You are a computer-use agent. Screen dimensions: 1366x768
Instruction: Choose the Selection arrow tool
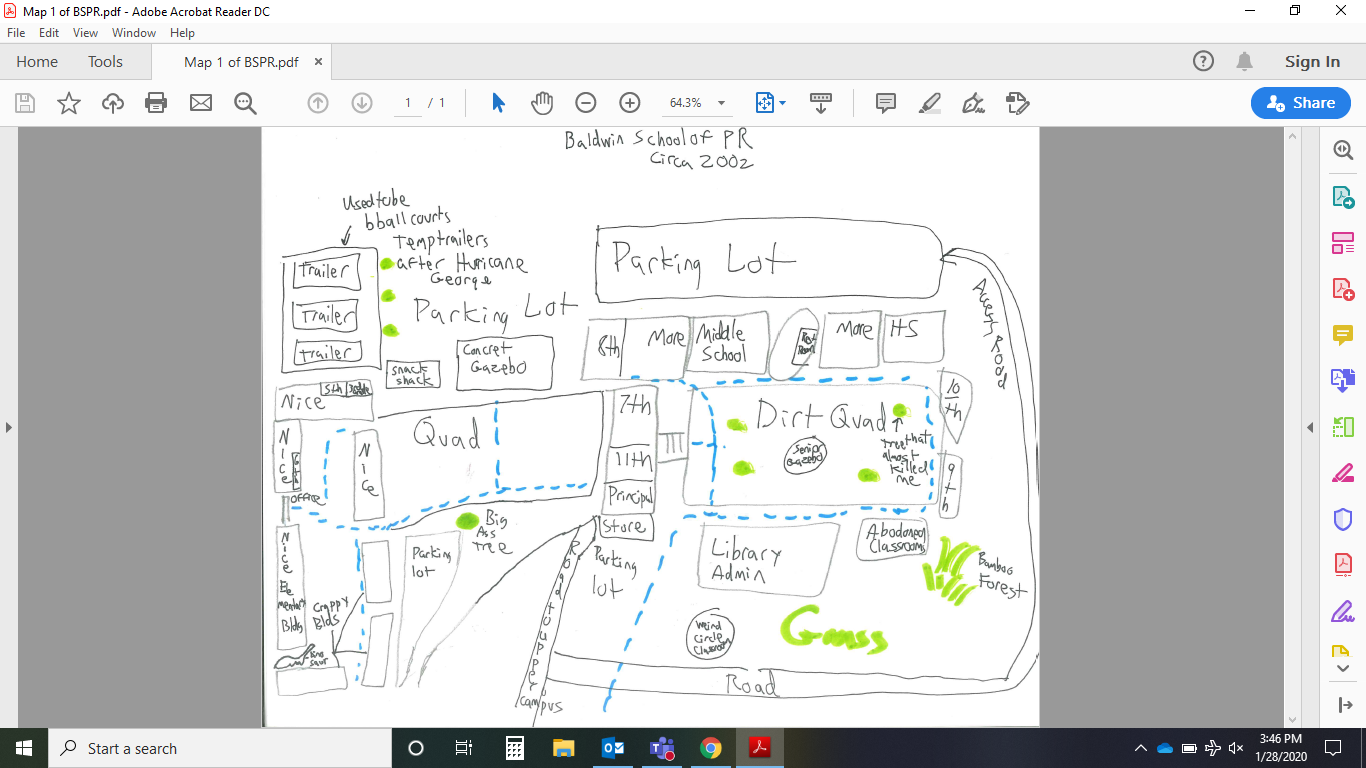498,103
